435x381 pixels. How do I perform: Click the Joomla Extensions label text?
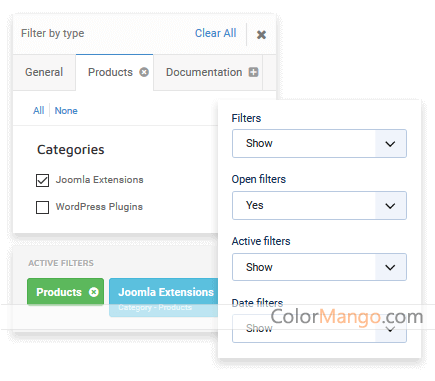pos(99,180)
